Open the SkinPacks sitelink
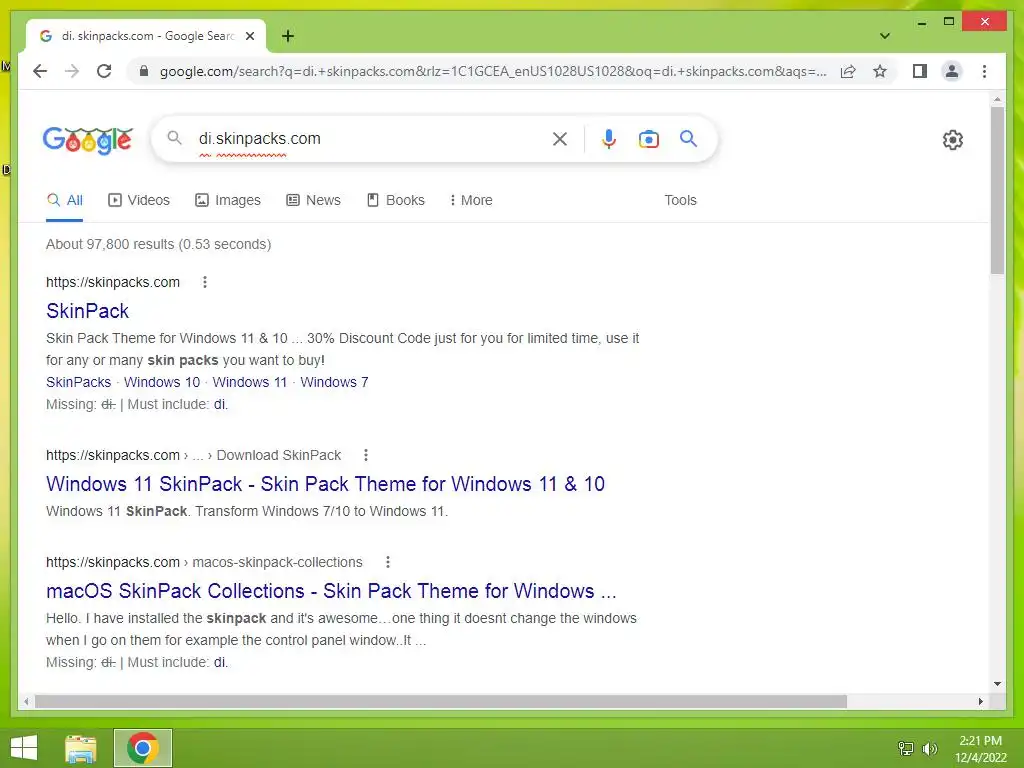 point(78,382)
